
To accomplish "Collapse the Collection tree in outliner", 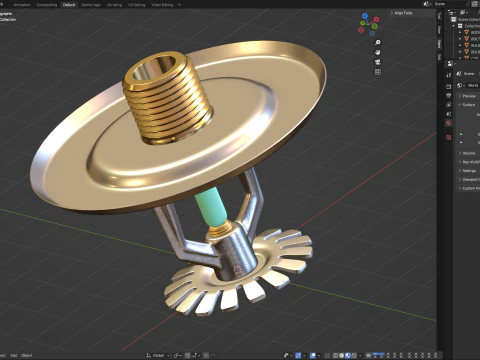I will [x=453, y=26].
